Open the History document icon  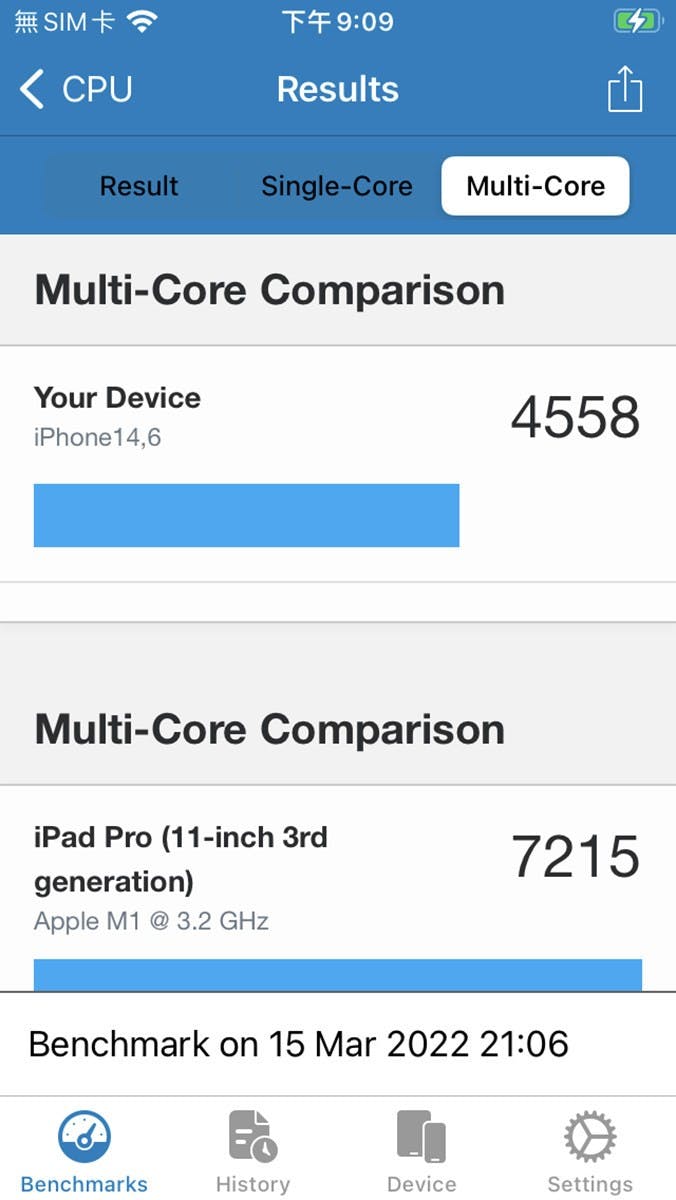(x=253, y=1138)
